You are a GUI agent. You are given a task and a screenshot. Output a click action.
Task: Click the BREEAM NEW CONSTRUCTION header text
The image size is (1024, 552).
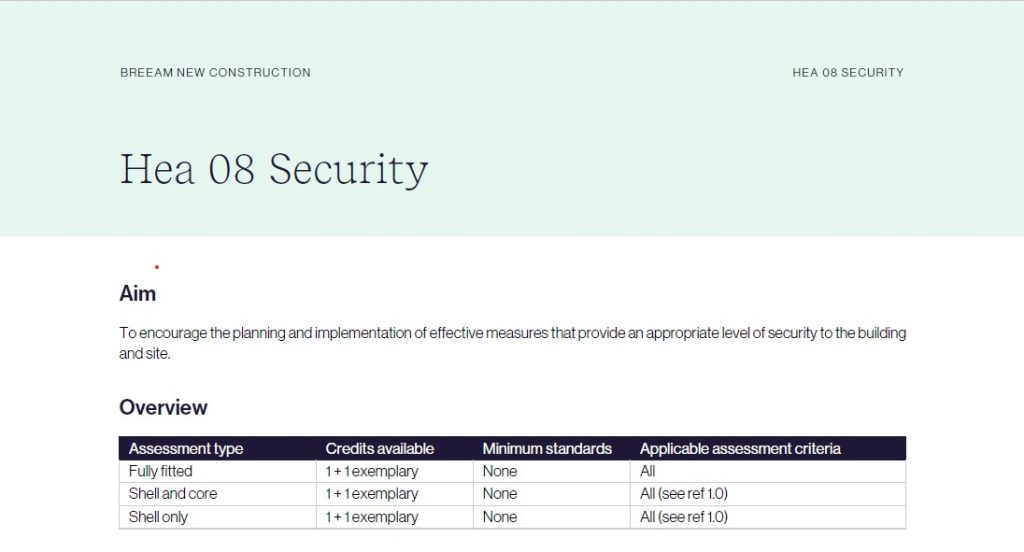coord(215,73)
